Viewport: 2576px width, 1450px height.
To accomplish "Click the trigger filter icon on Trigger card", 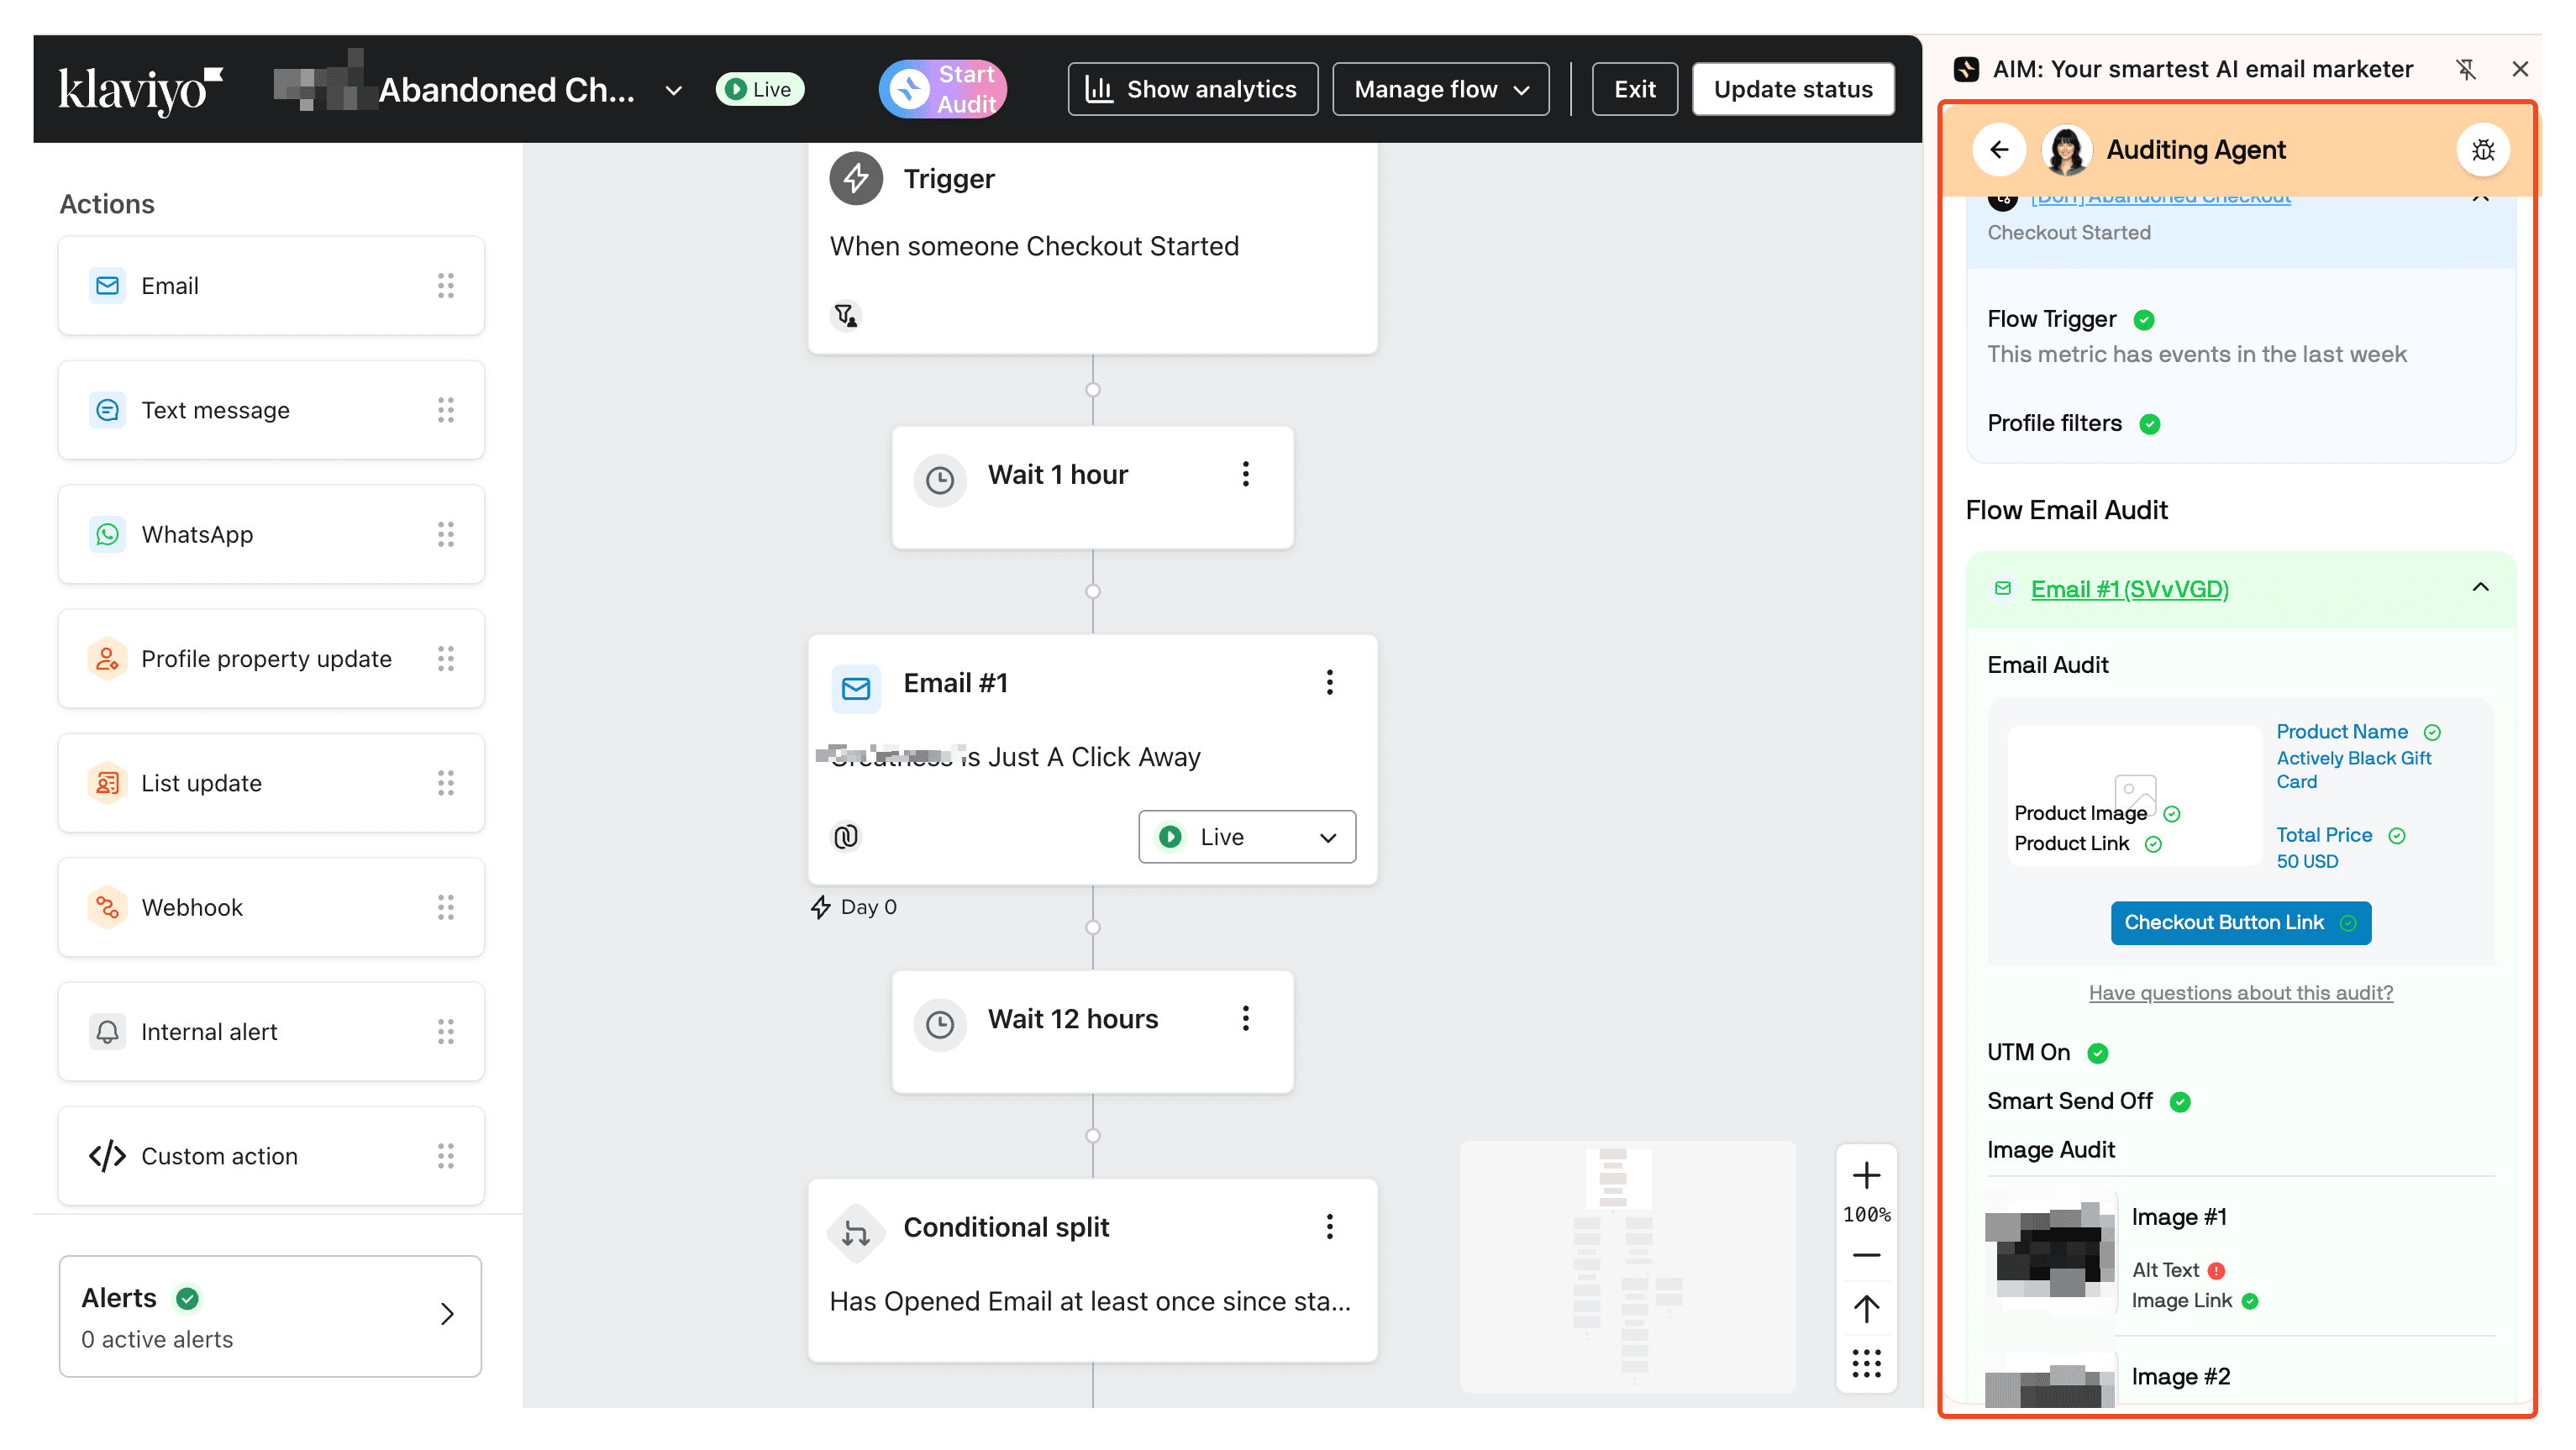I will click(846, 316).
